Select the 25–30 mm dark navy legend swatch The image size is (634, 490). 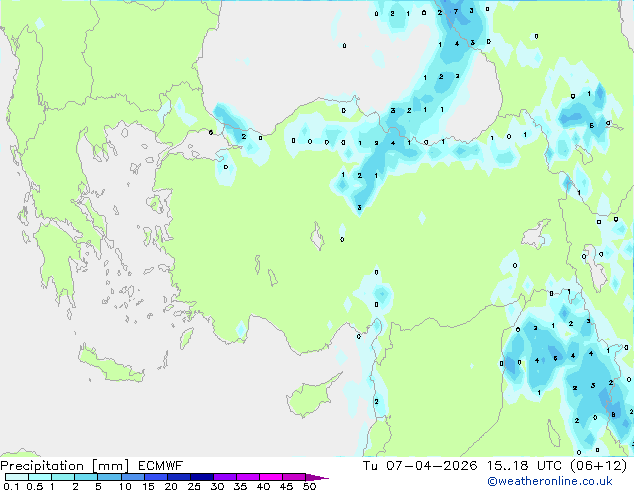tap(201, 477)
